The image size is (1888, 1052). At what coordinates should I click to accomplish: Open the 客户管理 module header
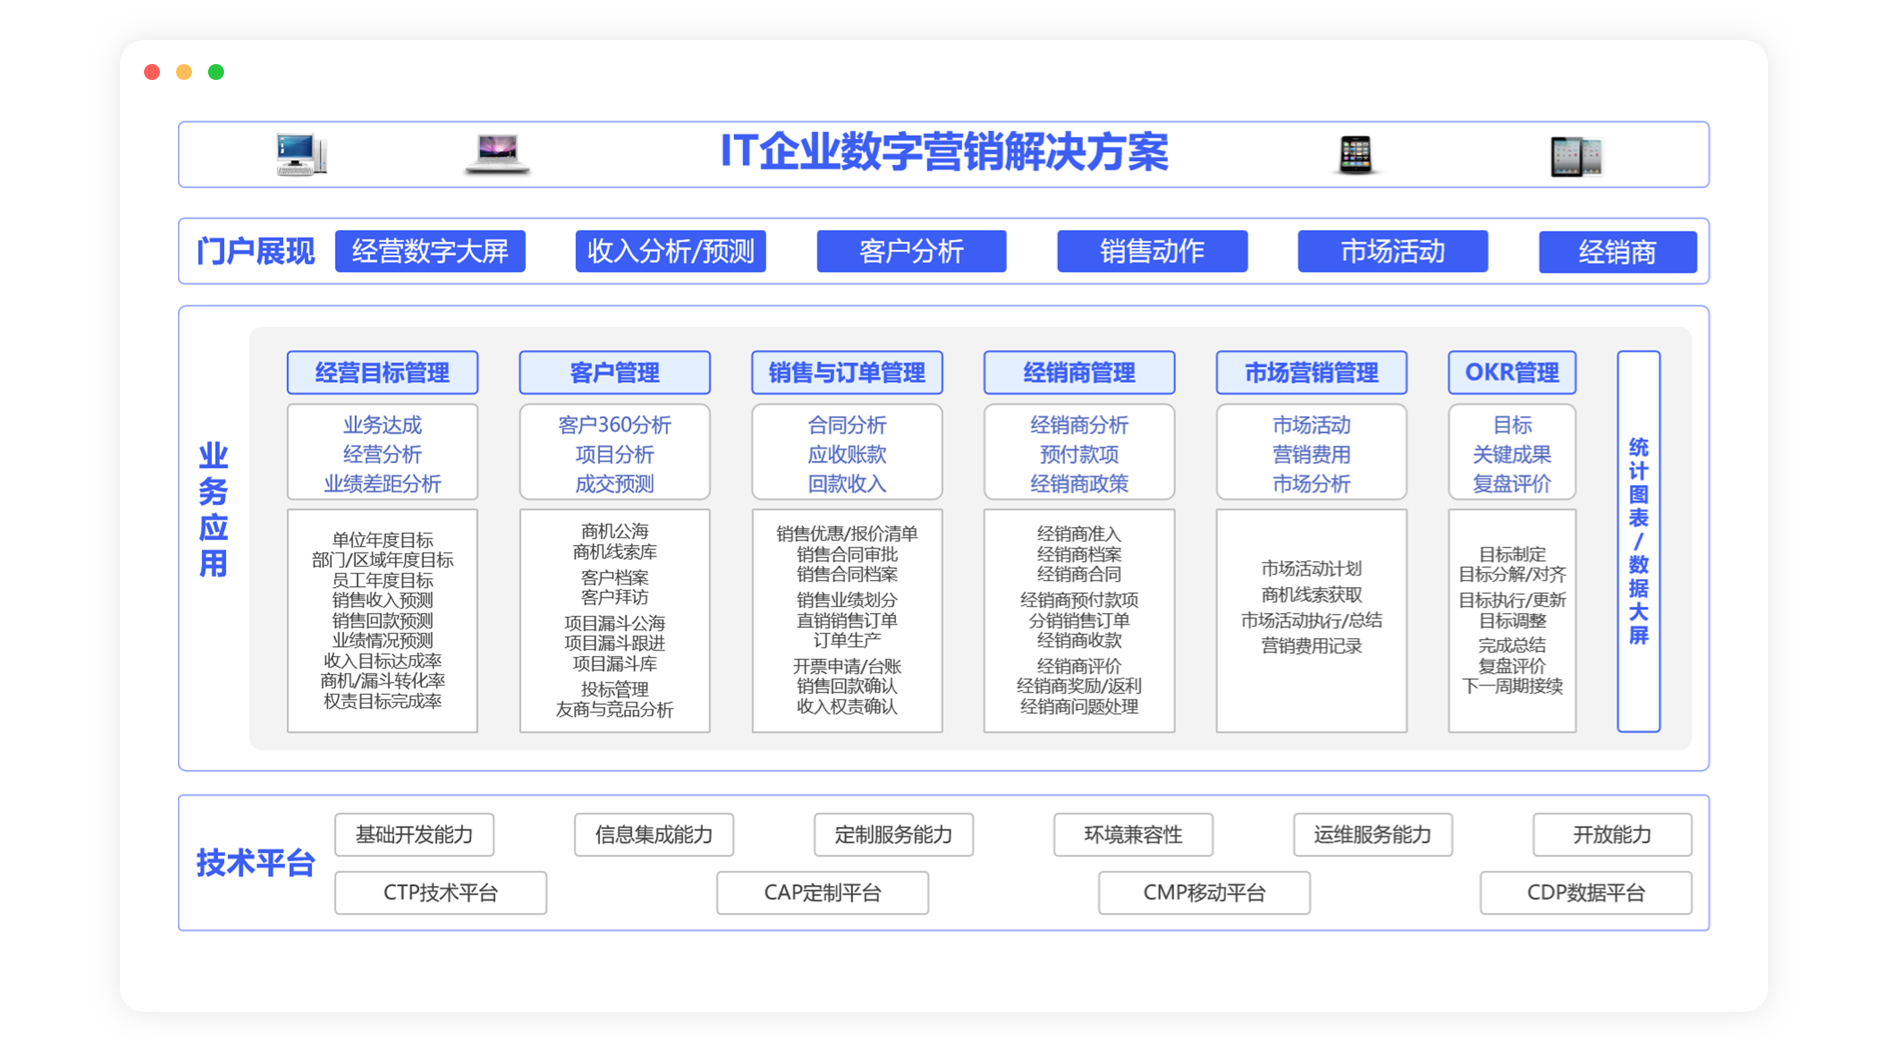pyautogui.click(x=614, y=372)
